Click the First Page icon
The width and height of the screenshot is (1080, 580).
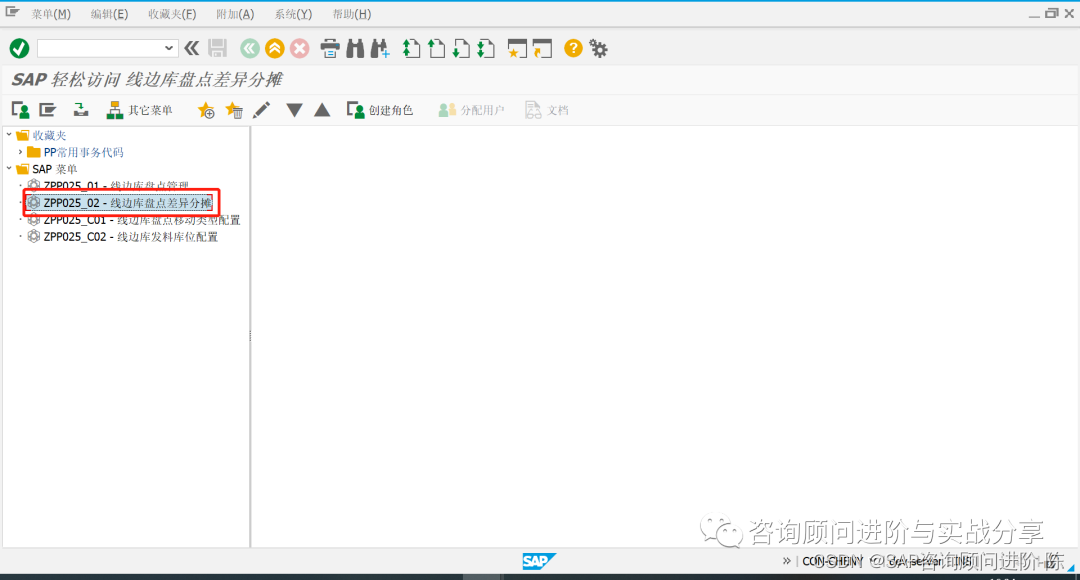412,48
